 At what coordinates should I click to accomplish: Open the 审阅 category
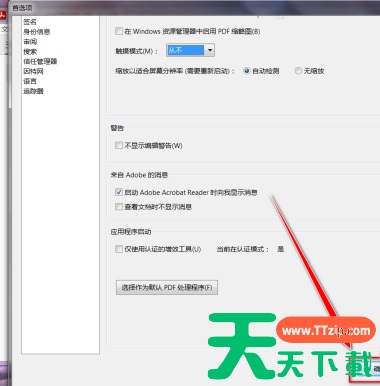[30, 42]
